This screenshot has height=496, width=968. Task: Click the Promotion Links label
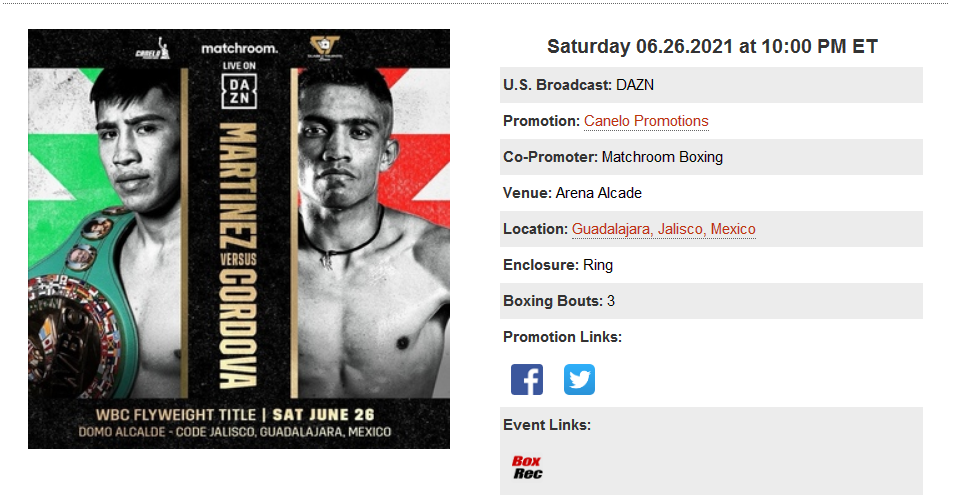(x=562, y=337)
